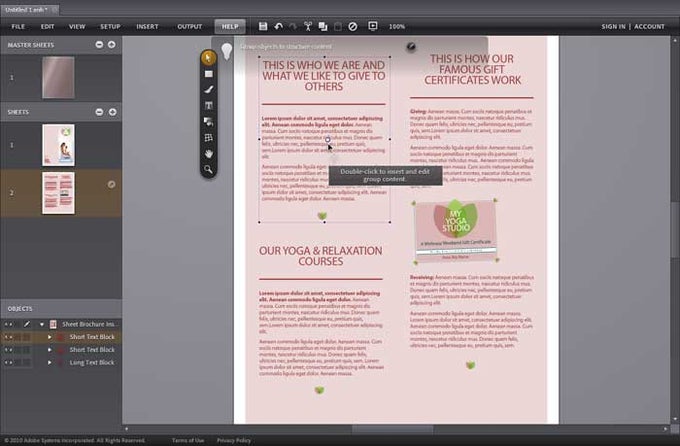Screen dimensions: 680x446
Task: Click the Sheet Brochure Ins... label
Action: pos(90,324)
